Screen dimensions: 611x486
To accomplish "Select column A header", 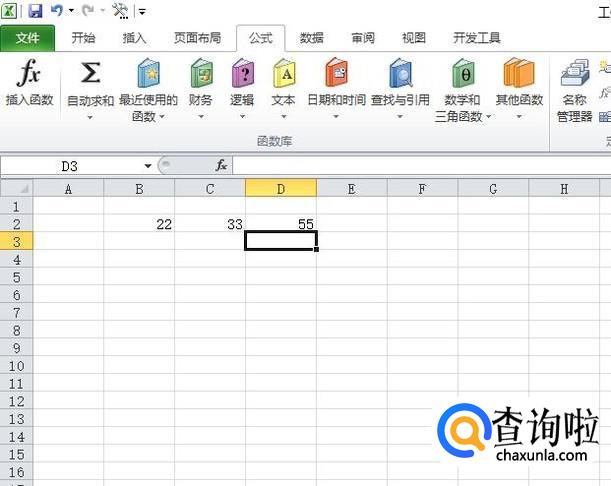I will pyautogui.click(x=69, y=189).
